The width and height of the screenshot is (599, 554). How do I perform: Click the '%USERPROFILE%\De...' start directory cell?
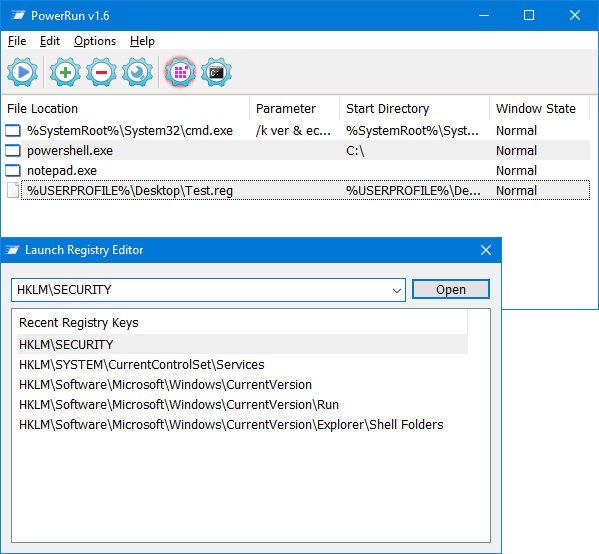[x=413, y=190]
